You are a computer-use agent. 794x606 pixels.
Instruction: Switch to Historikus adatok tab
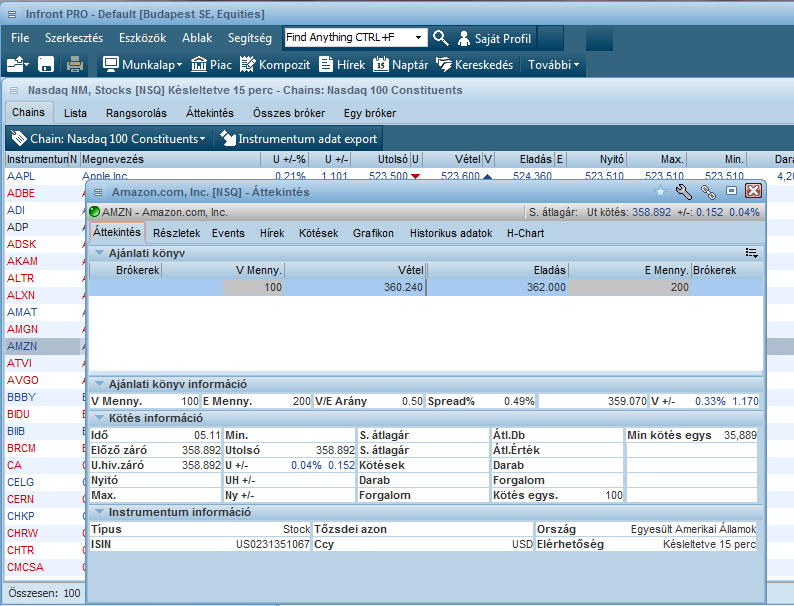coord(451,233)
